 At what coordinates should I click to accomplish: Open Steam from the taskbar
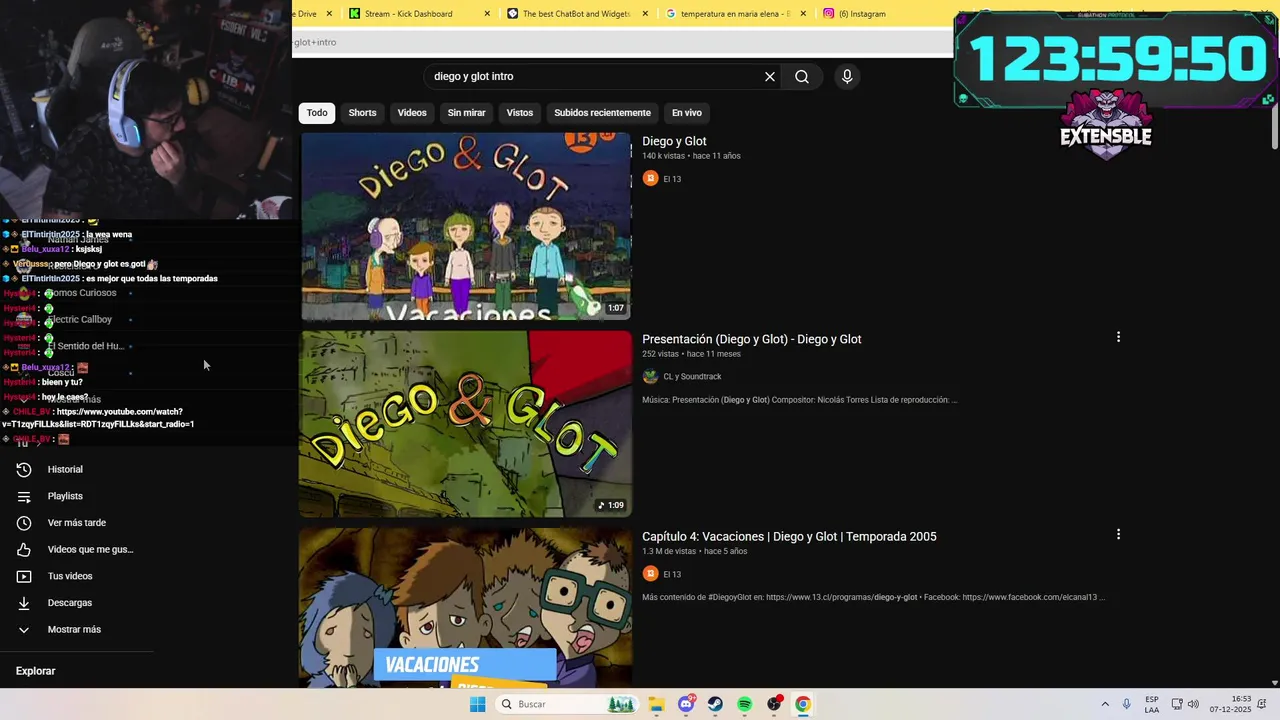pyautogui.click(x=715, y=704)
